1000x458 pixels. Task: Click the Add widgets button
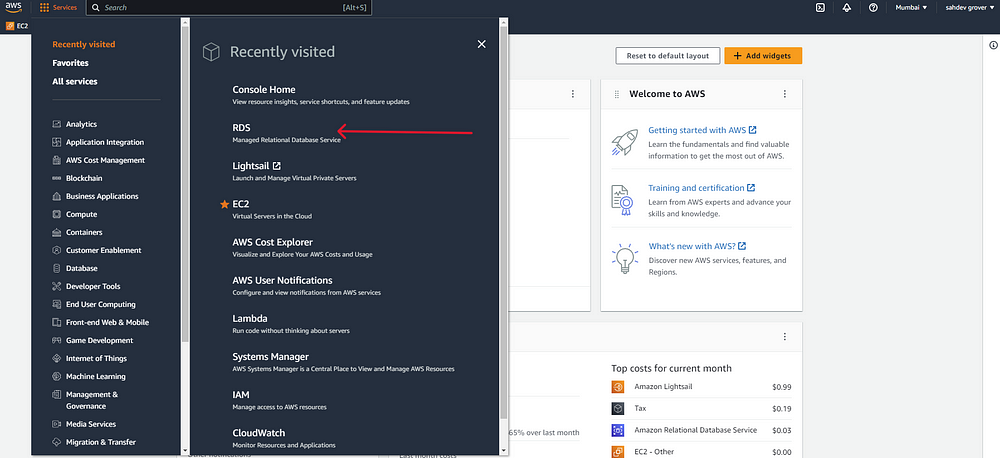tap(763, 55)
